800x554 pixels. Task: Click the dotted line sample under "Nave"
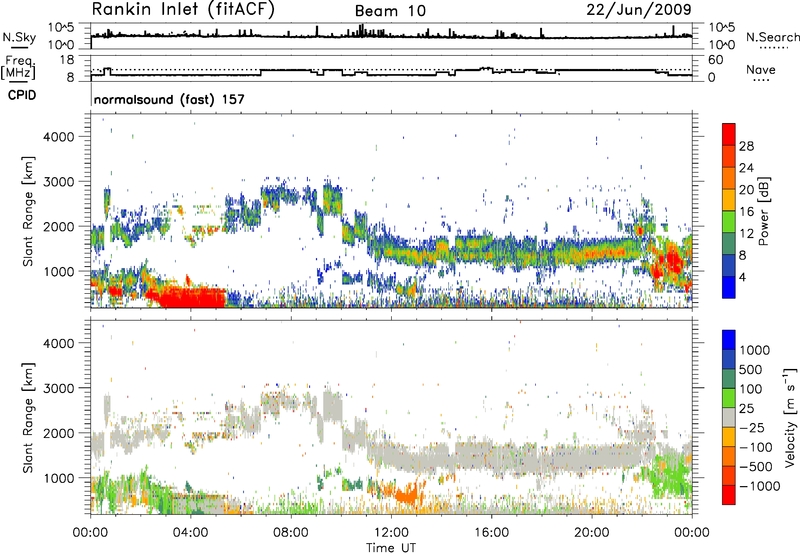tap(761, 80)
